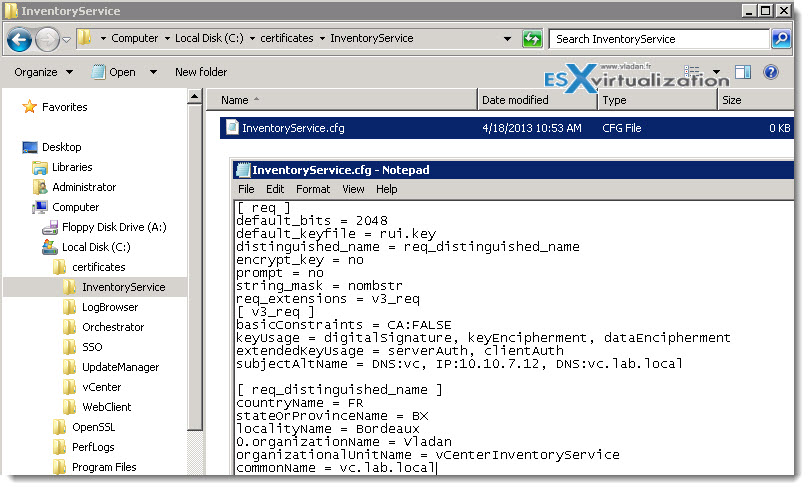This screenshot has width=809, height=490.
Task: Click the InventoryService.cfg file icon
Action: (232, 127)
